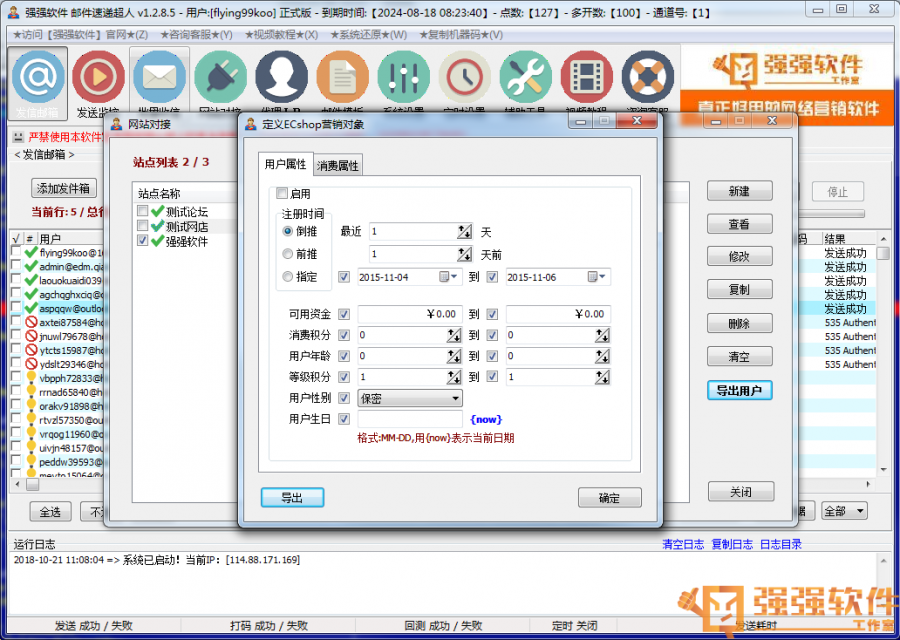Click the 添加发件箱 button
The width and height of the screenshot is (900, 640).
(64, 188)
